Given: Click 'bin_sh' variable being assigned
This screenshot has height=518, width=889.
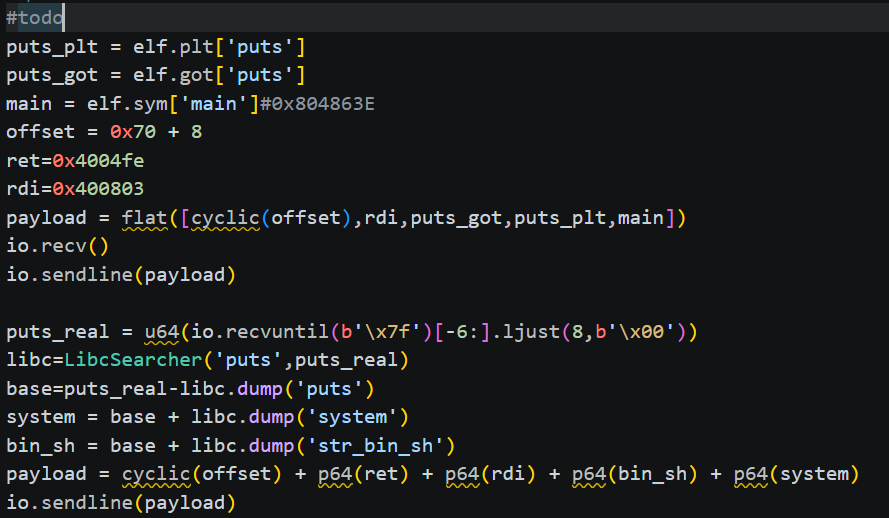Looking at the screenshot, I should (40, 446).
